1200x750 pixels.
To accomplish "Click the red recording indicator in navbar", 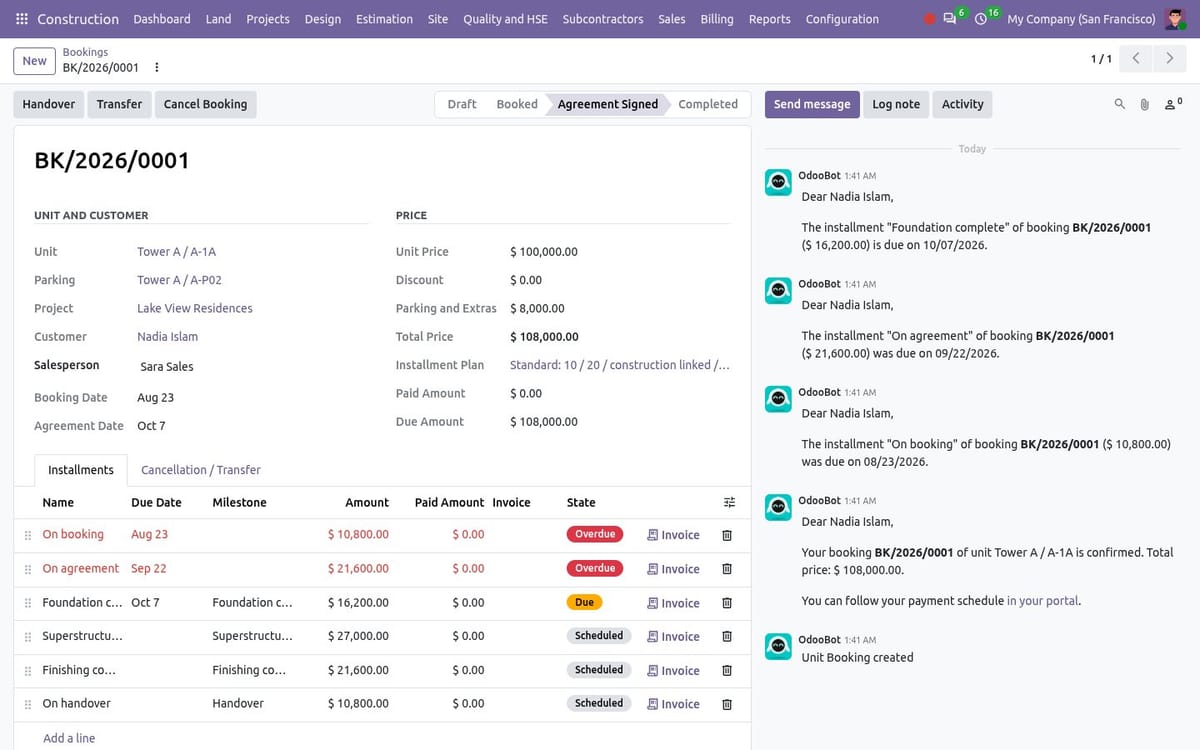I will pos(929,19).
